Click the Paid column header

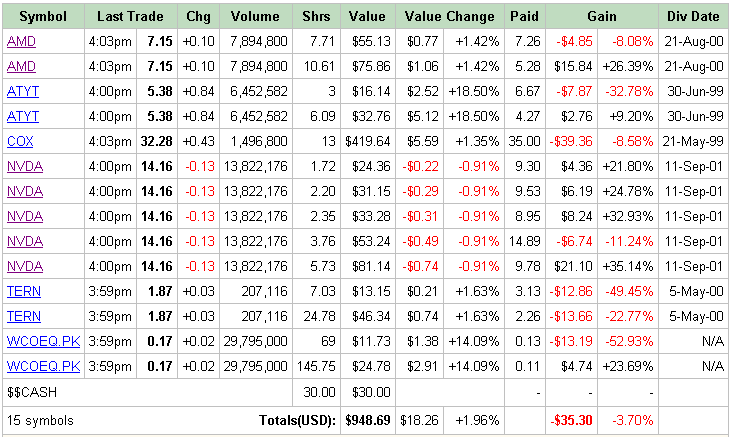[x=525, y=16]
